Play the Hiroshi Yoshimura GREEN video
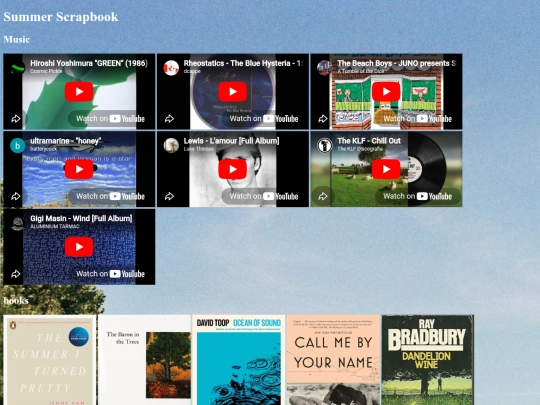 79,92
